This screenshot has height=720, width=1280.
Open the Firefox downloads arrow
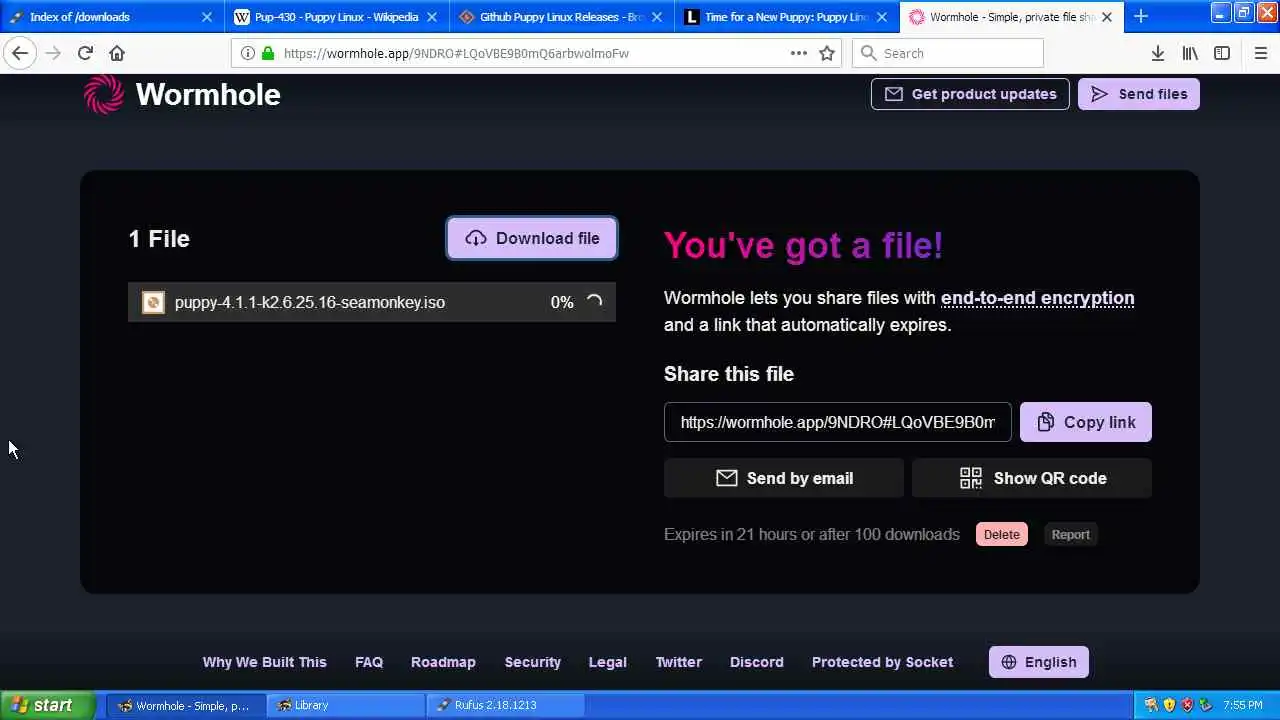click(x=1158, y=53)
